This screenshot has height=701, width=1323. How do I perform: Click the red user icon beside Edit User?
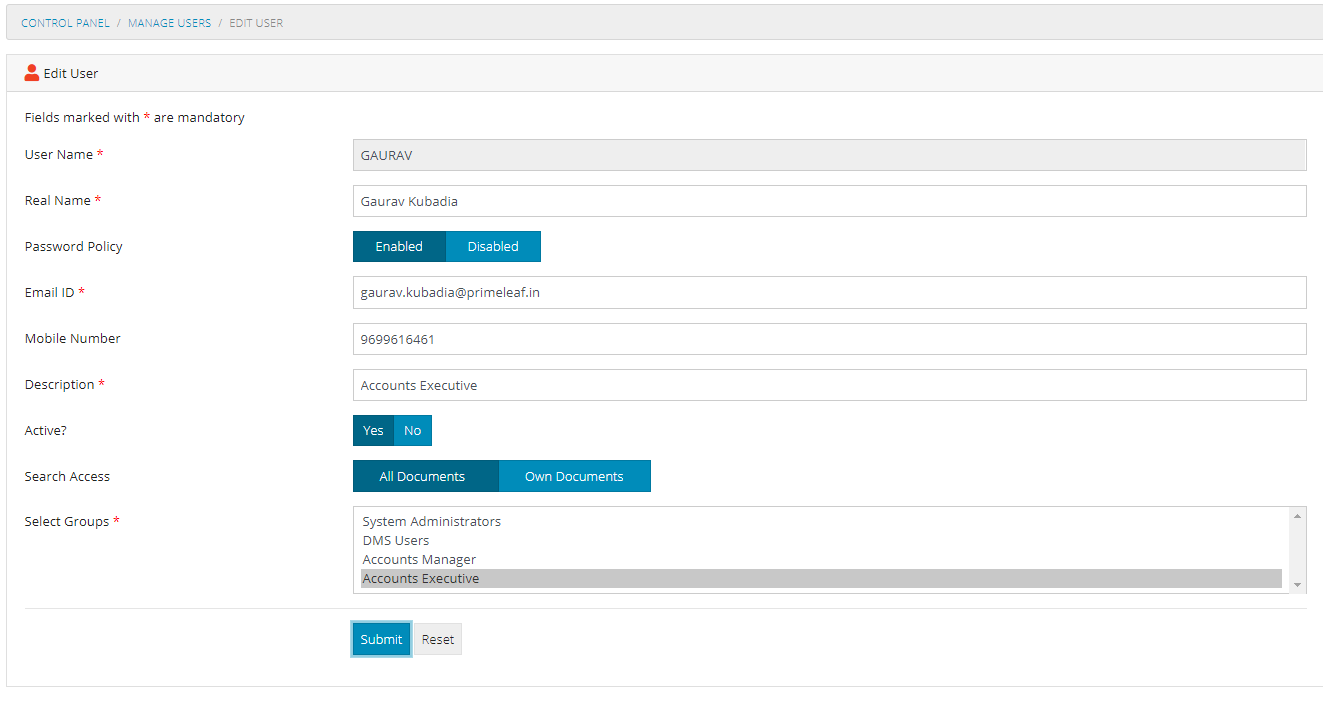coord(30,72)
